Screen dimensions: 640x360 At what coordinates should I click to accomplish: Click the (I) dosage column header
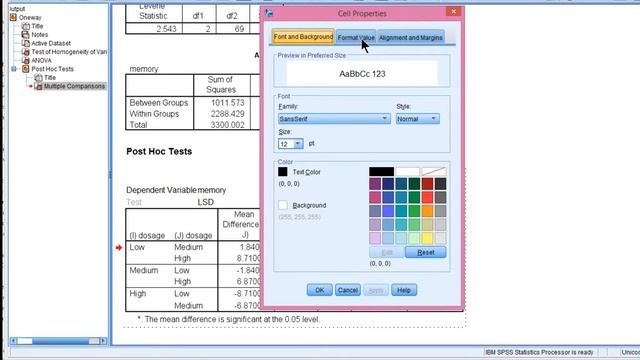coord(147,236)
